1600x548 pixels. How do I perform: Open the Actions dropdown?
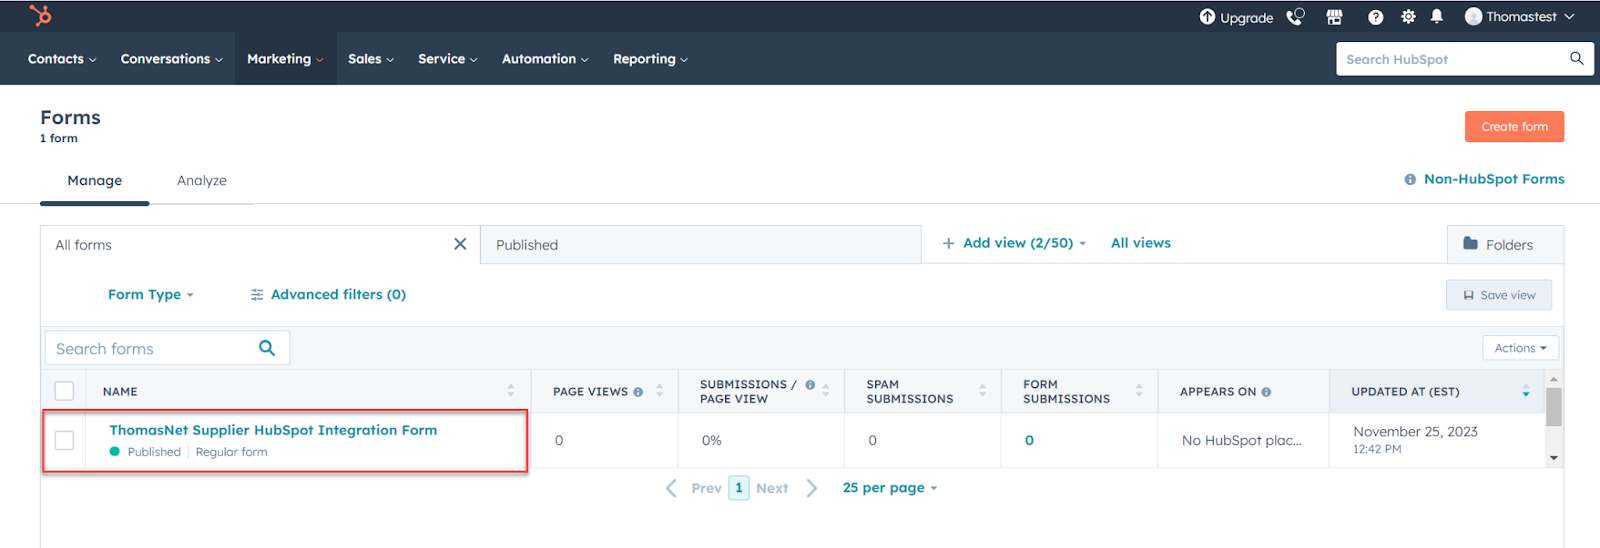pyautogui.click(x=1520, y=348)
